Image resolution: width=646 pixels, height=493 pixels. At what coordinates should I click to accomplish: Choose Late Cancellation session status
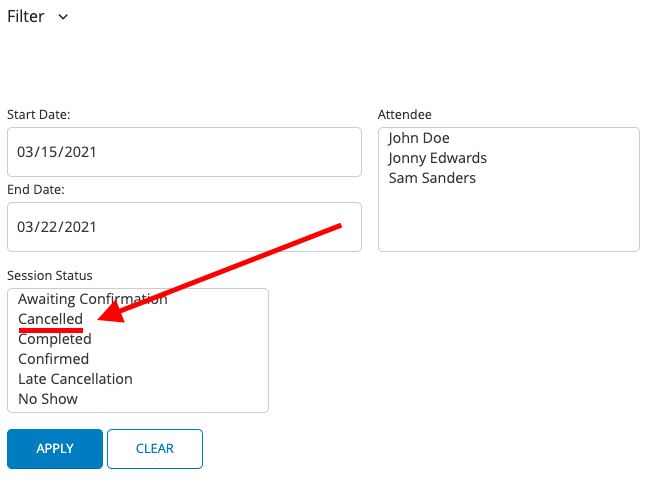click(x=75, y=379)
